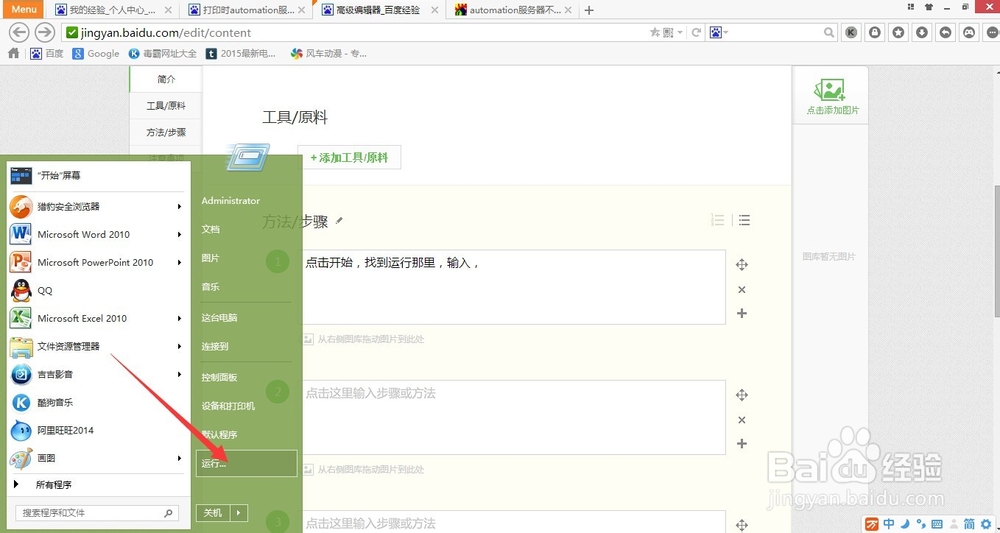Launch 酷狗音乐 from the Start menu
1000x533 pixels.
(96, 402)
